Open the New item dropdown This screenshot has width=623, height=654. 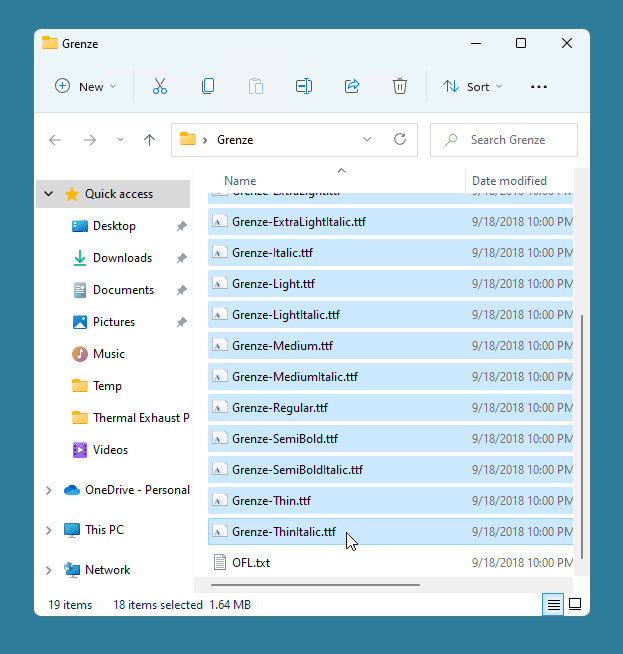coord(85,87)
